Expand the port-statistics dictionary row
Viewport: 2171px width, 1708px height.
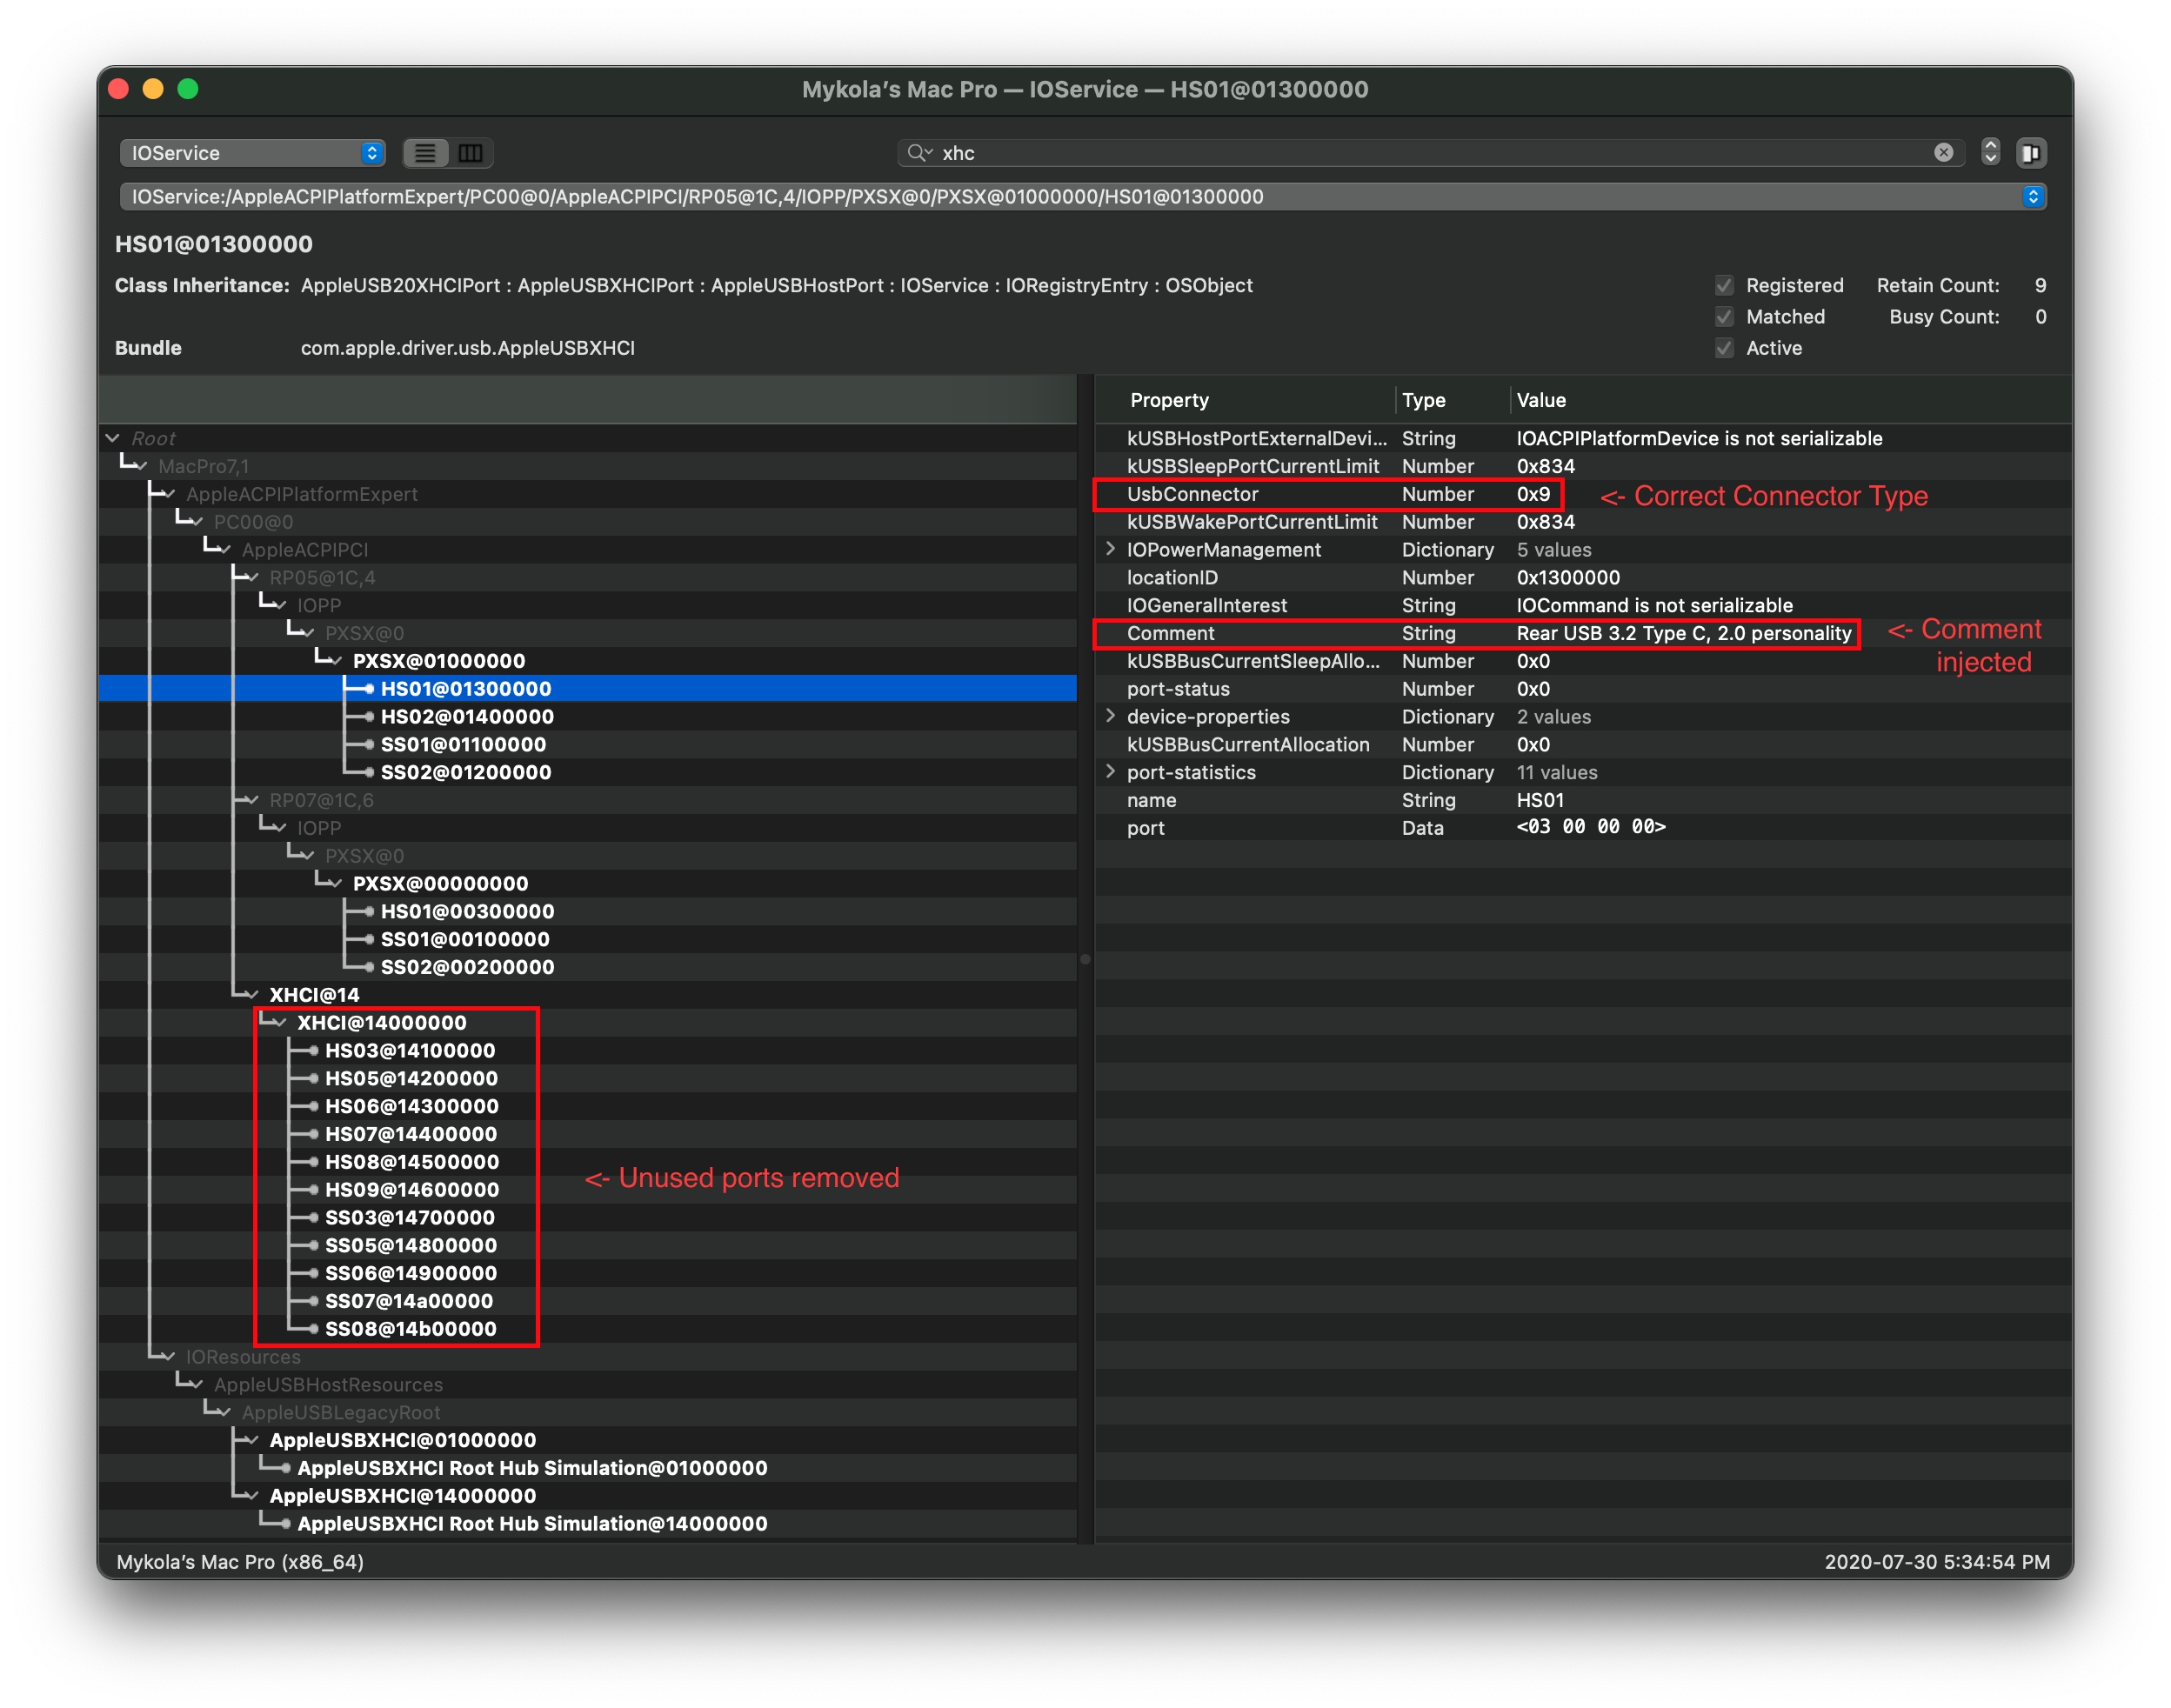coord(1110,772)
